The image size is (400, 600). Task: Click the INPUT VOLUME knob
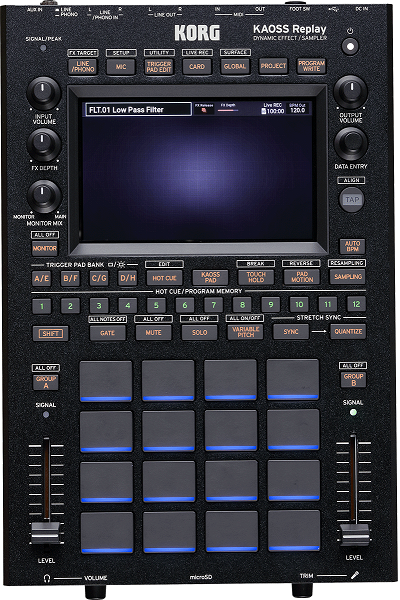point(43,93)
